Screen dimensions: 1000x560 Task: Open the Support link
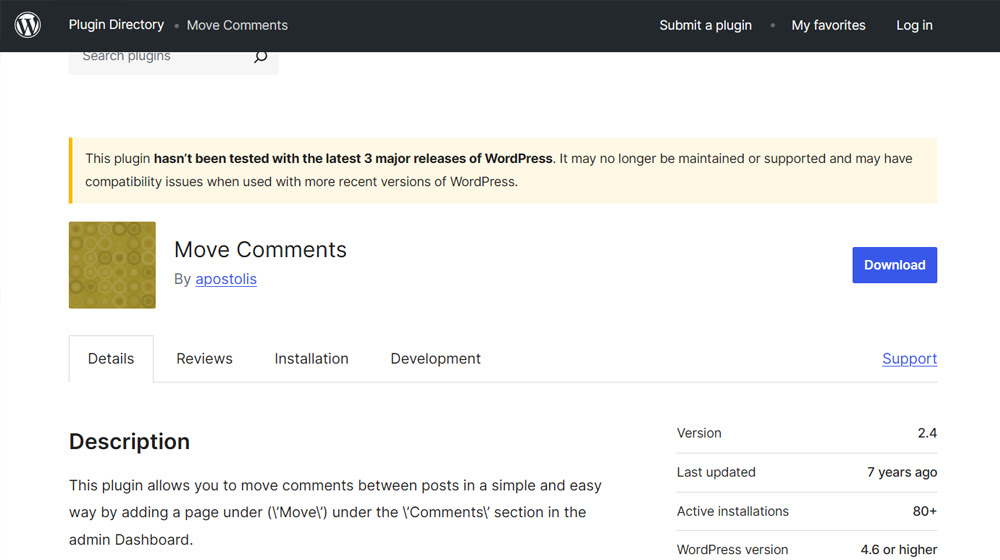point(909,358)
